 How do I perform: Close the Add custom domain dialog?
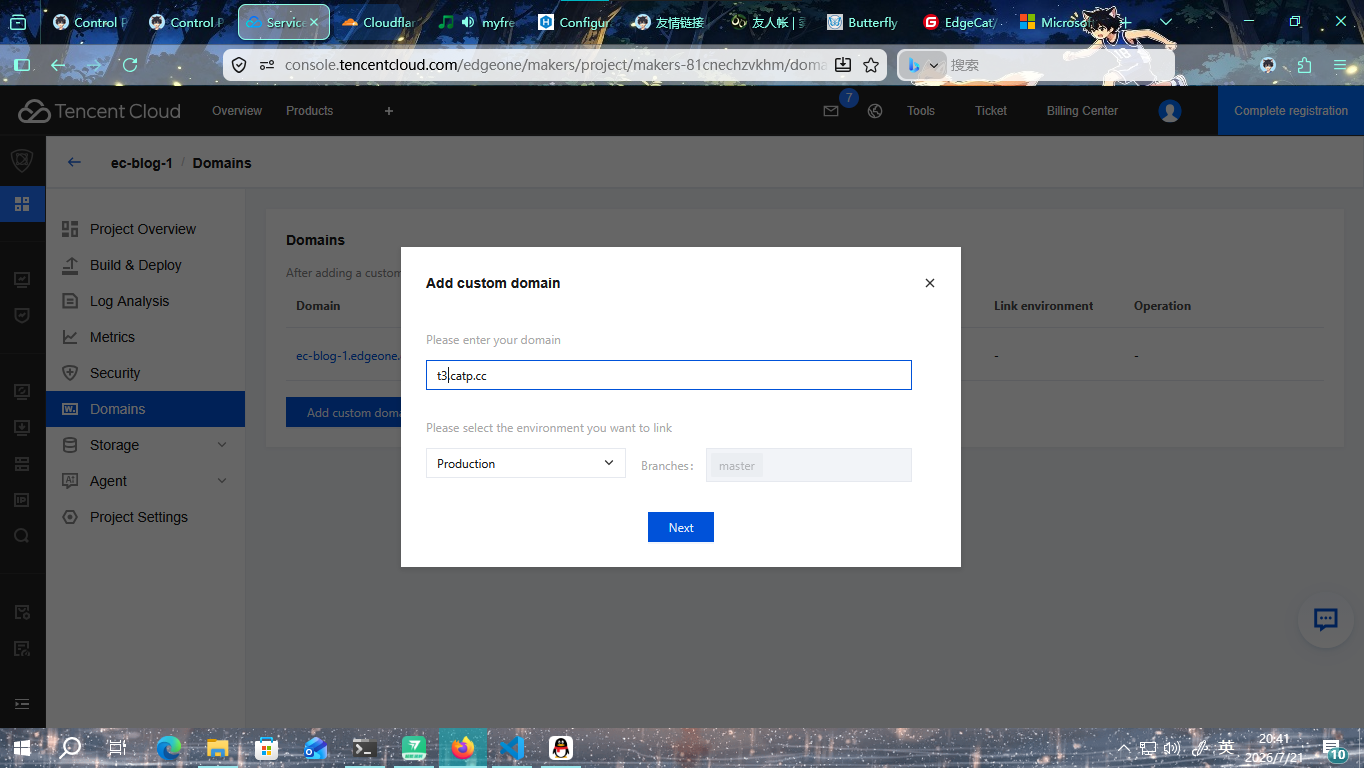click(x=930, y=283)
